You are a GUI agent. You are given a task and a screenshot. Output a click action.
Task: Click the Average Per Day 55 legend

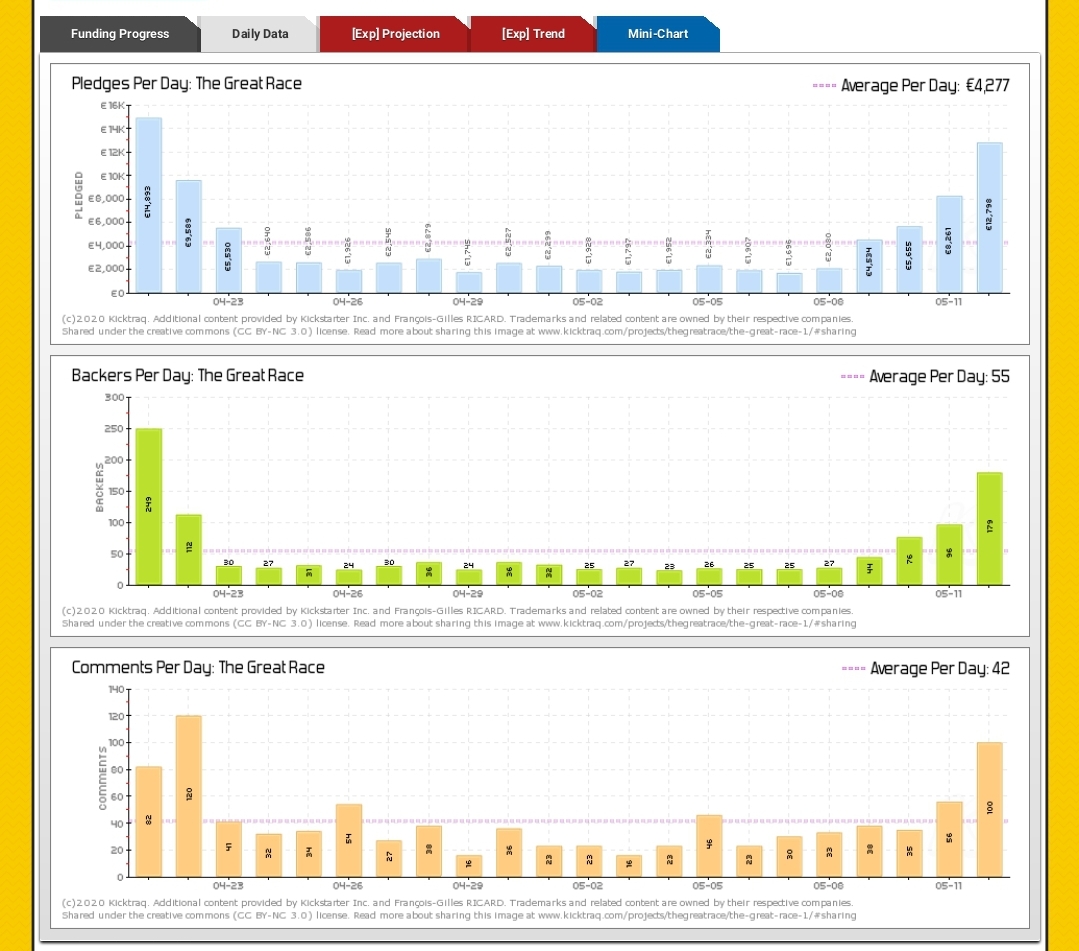click(x=925, y=377)
